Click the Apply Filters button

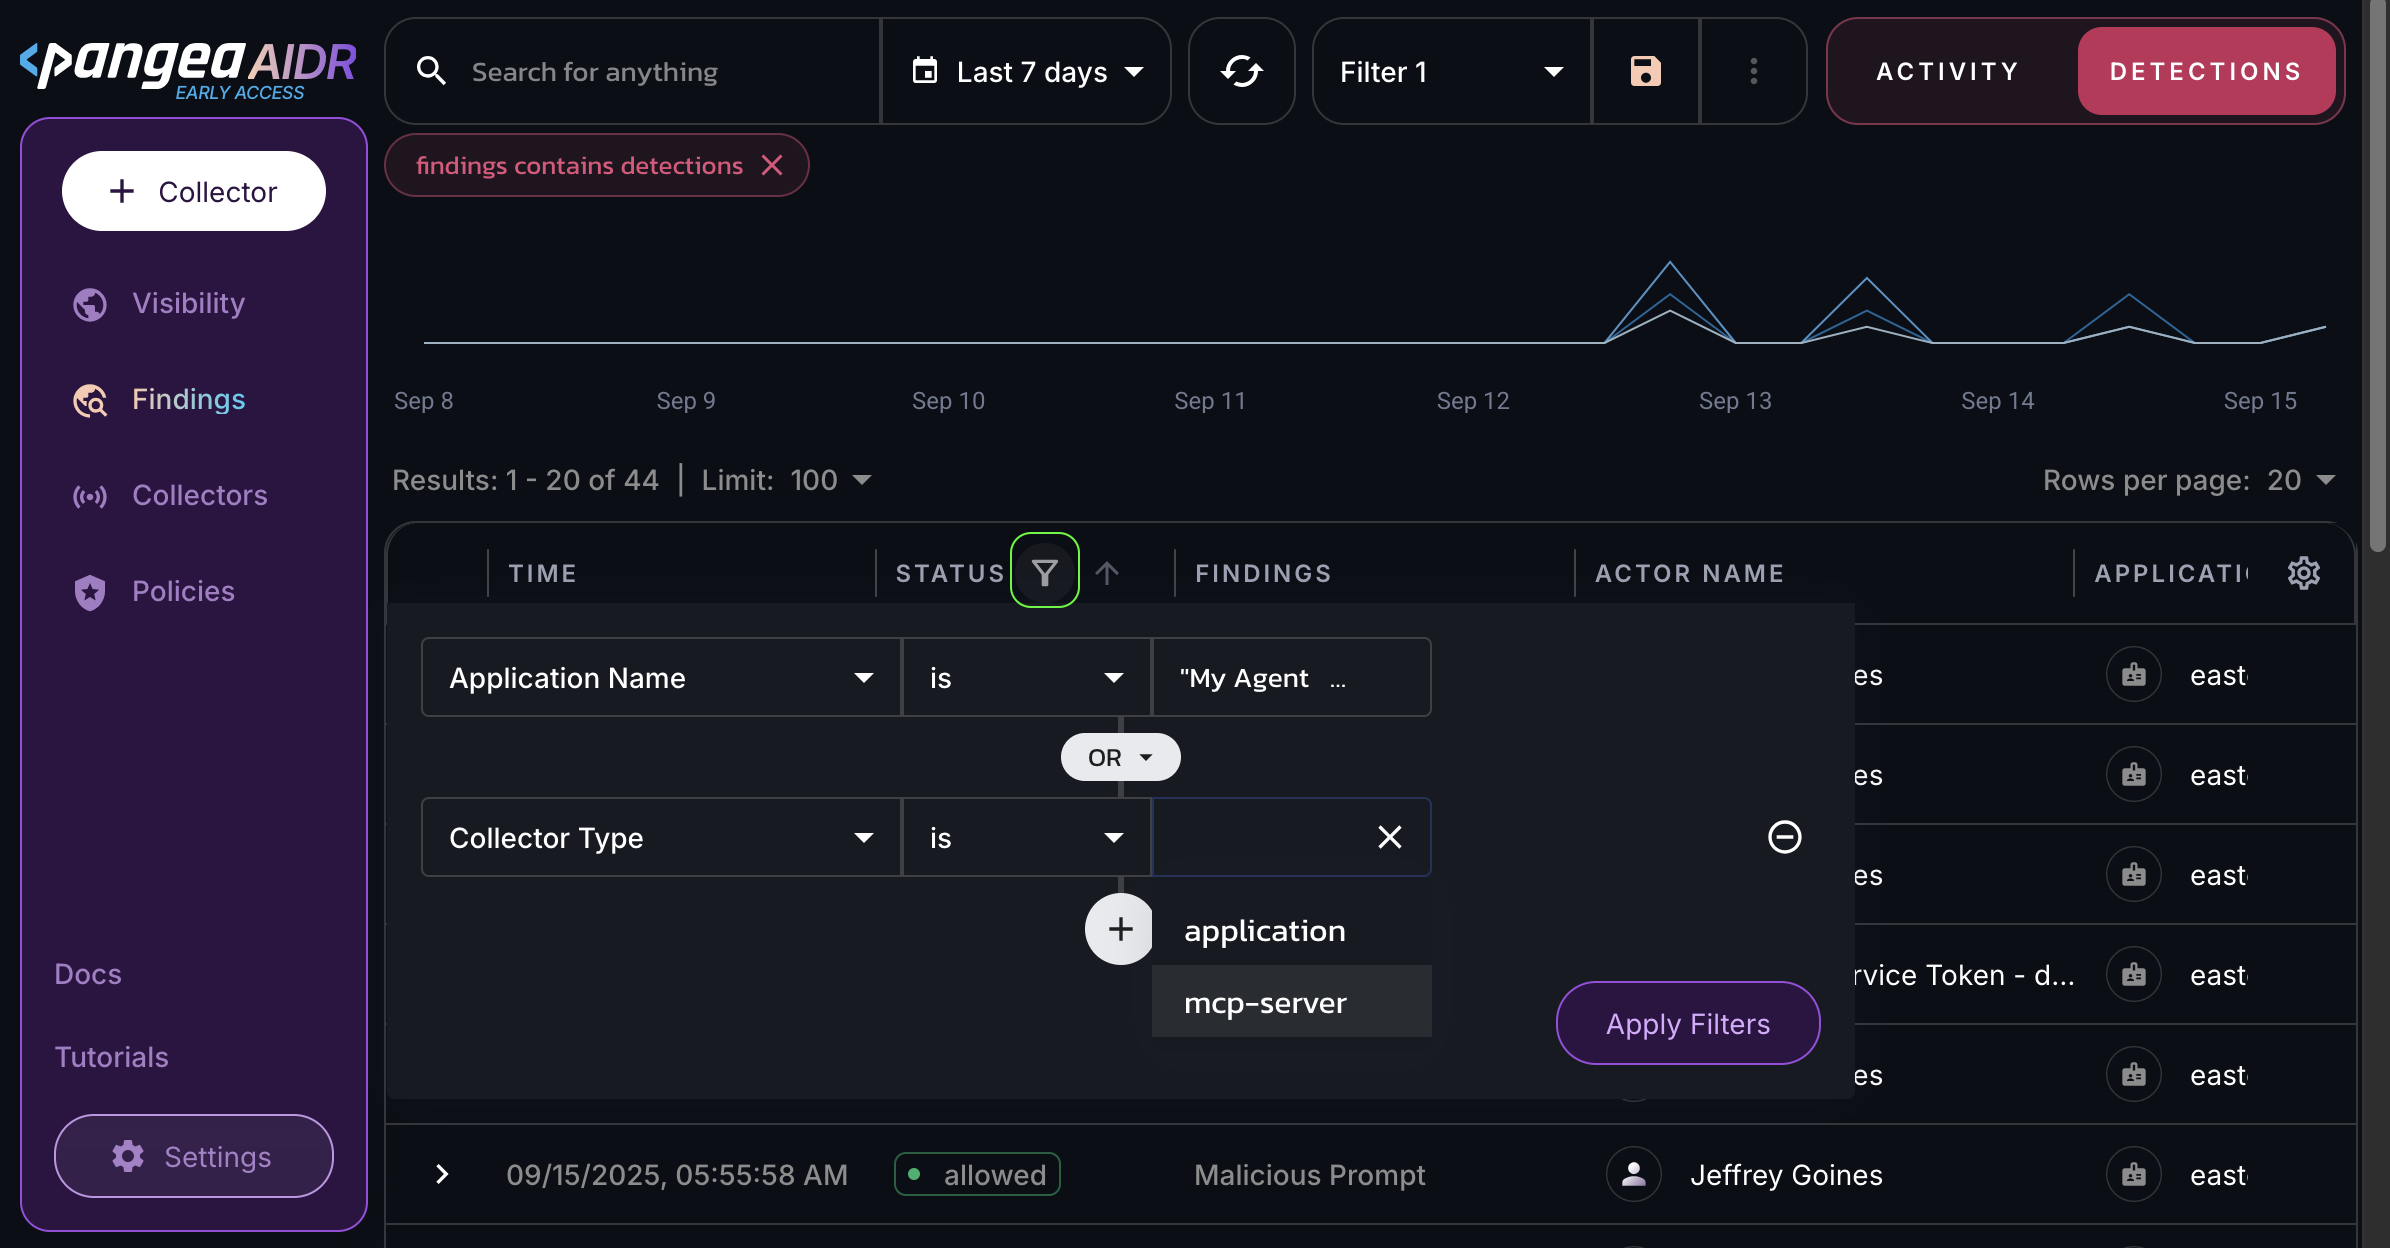[1687, 1023]
